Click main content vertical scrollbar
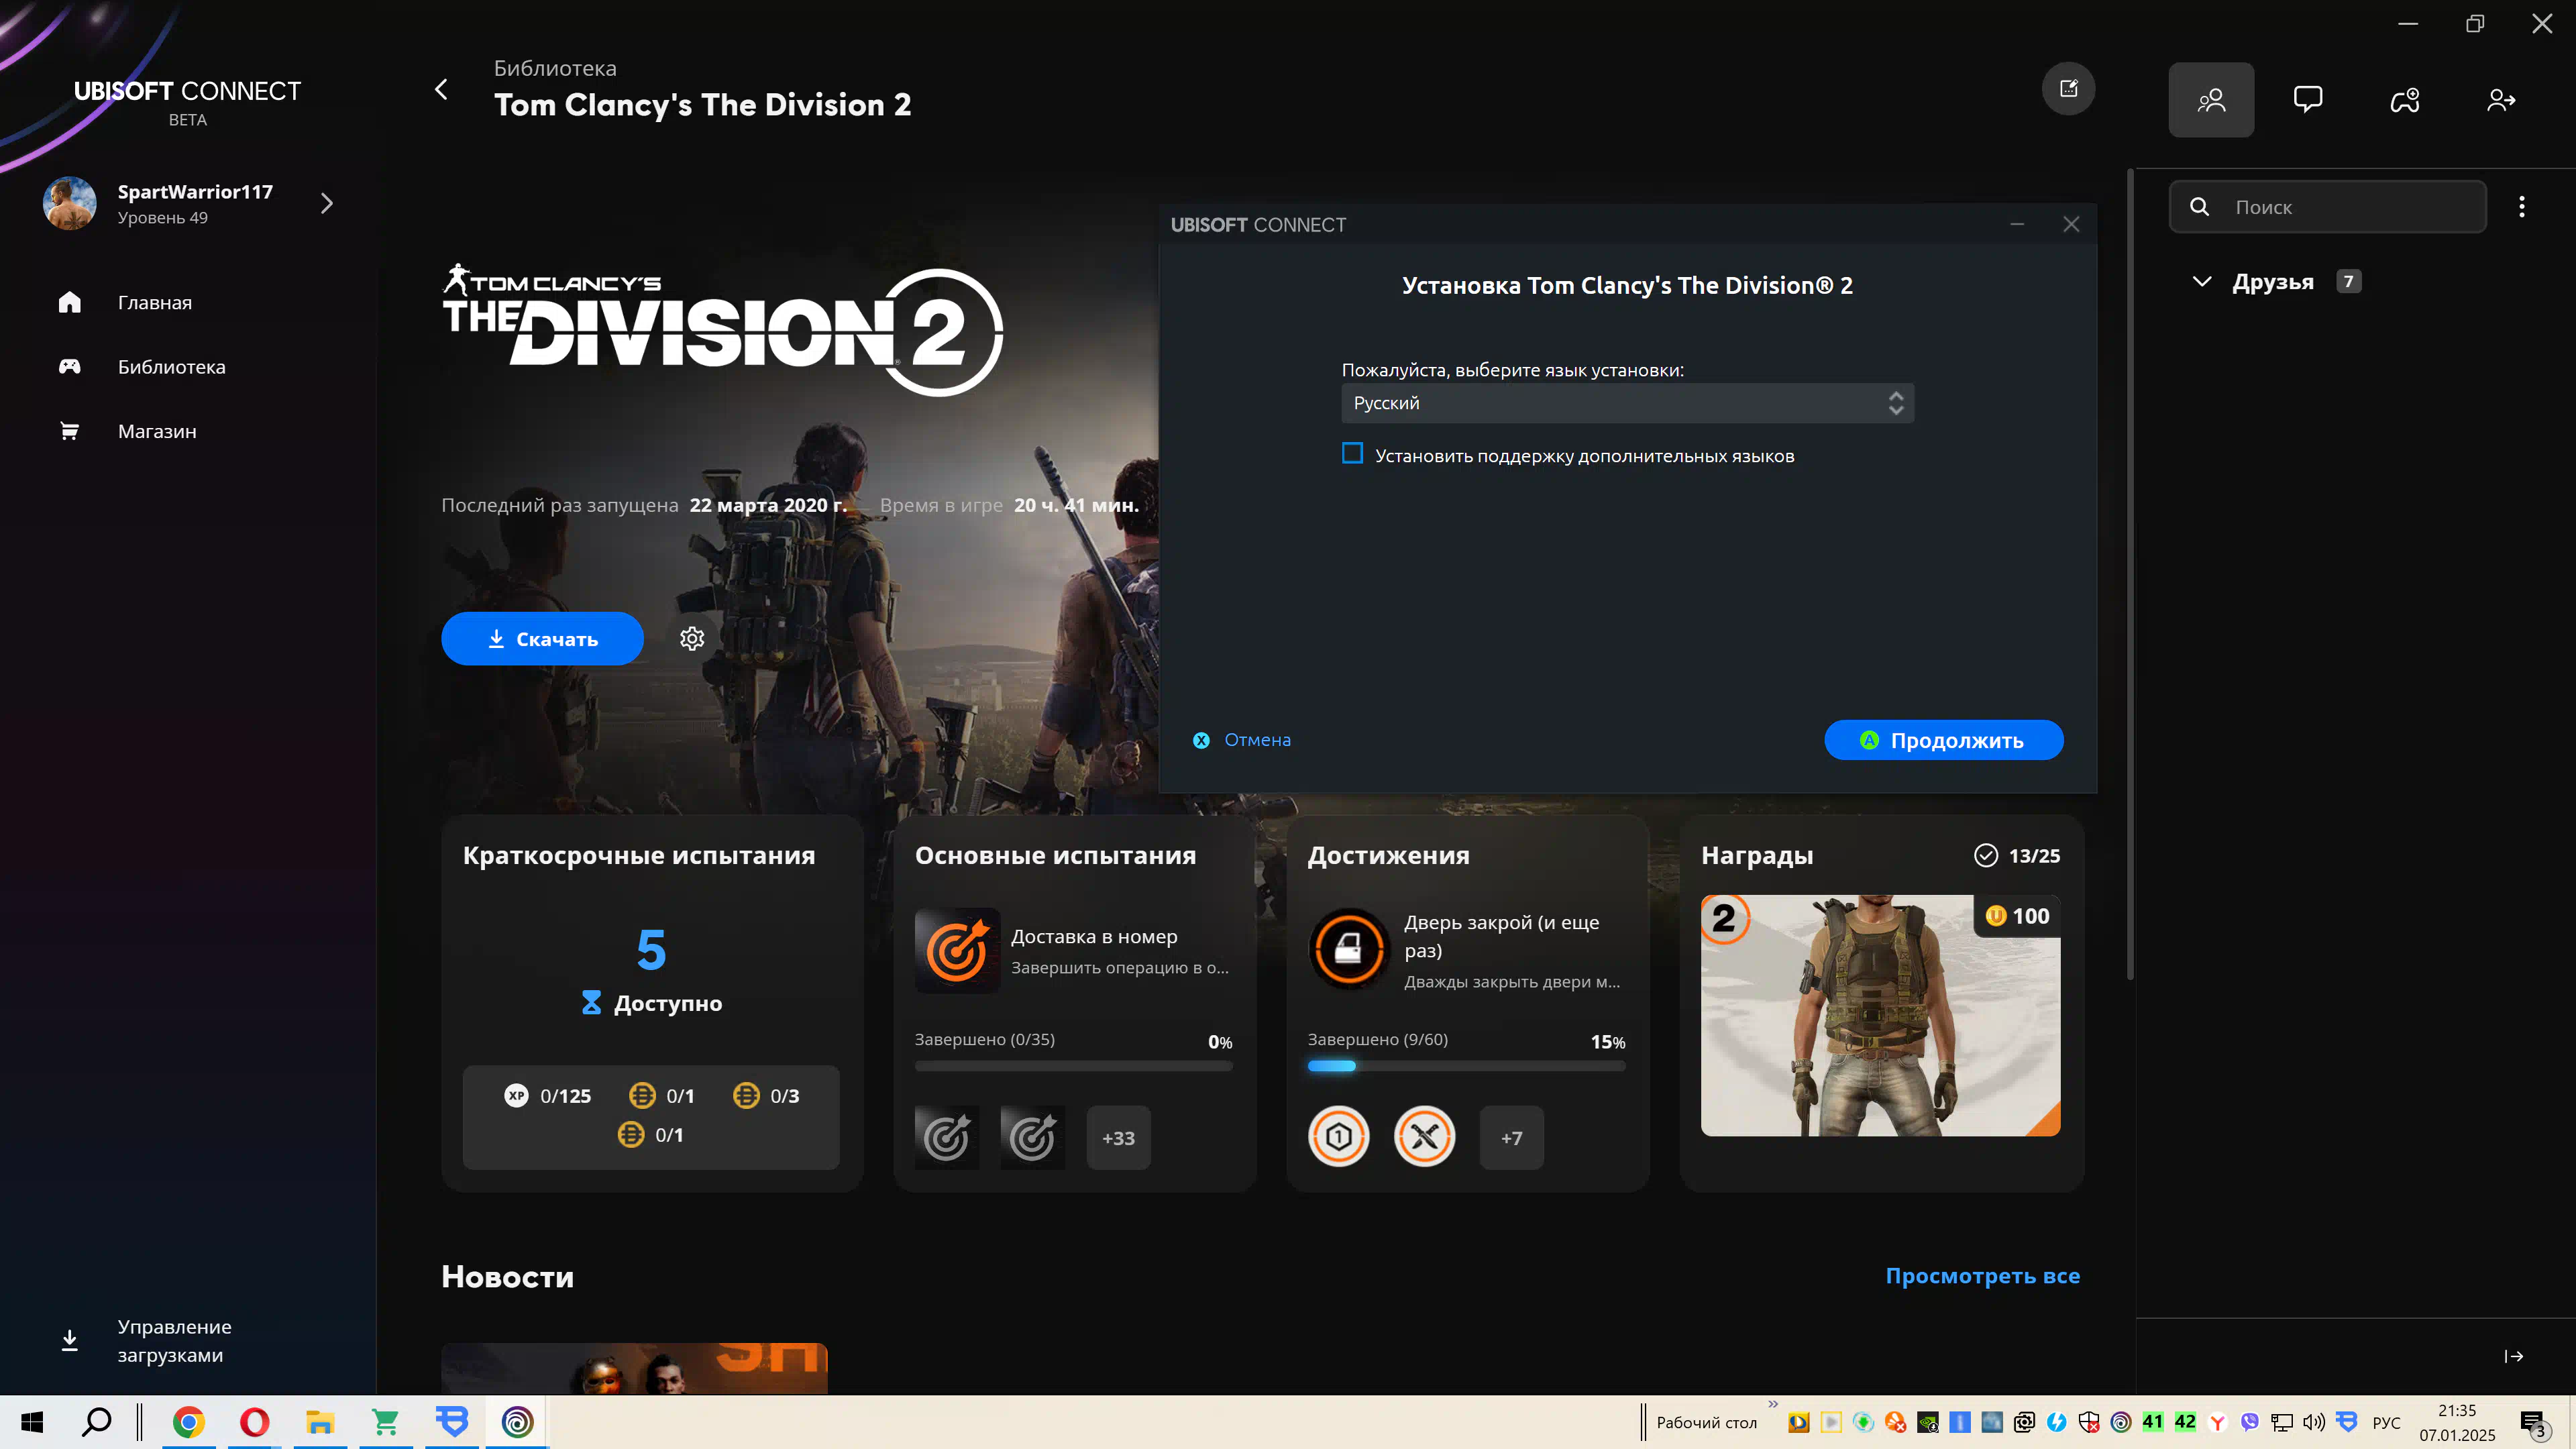 click(2129, 575)
